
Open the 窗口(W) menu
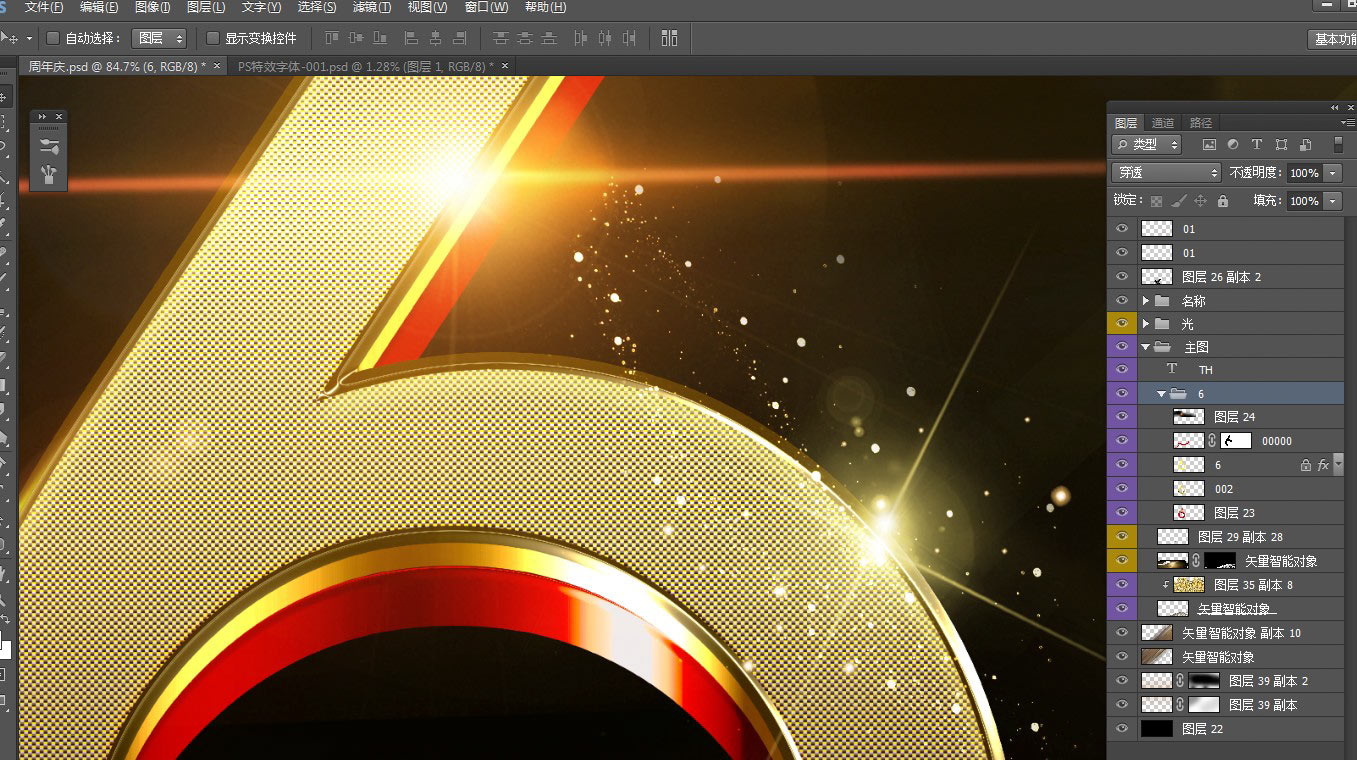tap(486, 7)
